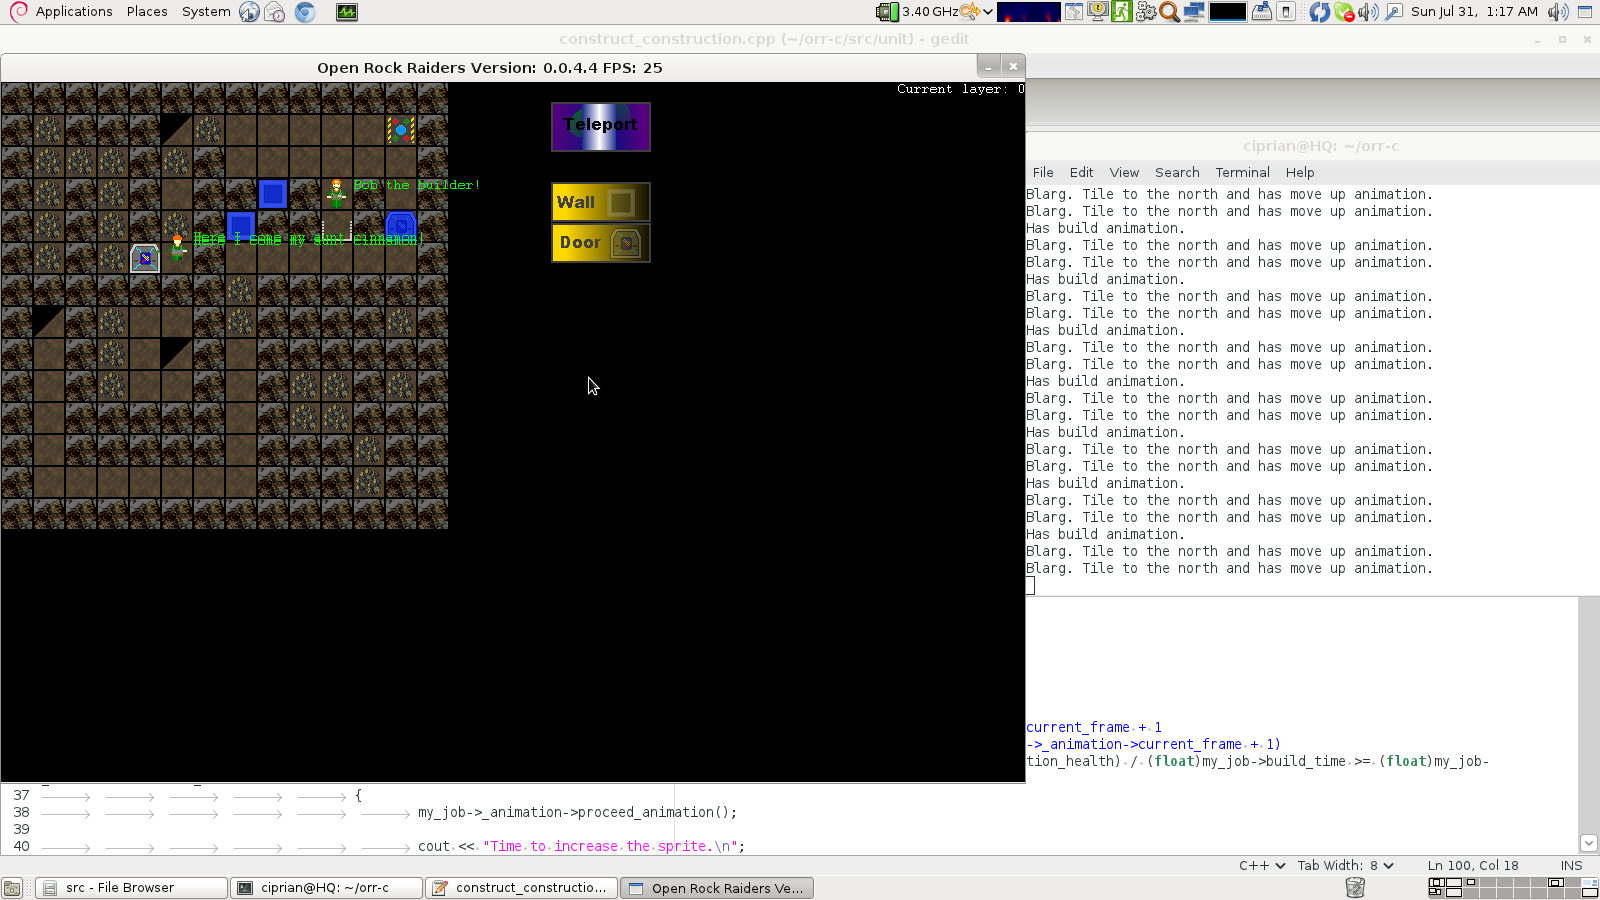
Task: Open the View menu in terminal
Action: (1124, 172)
